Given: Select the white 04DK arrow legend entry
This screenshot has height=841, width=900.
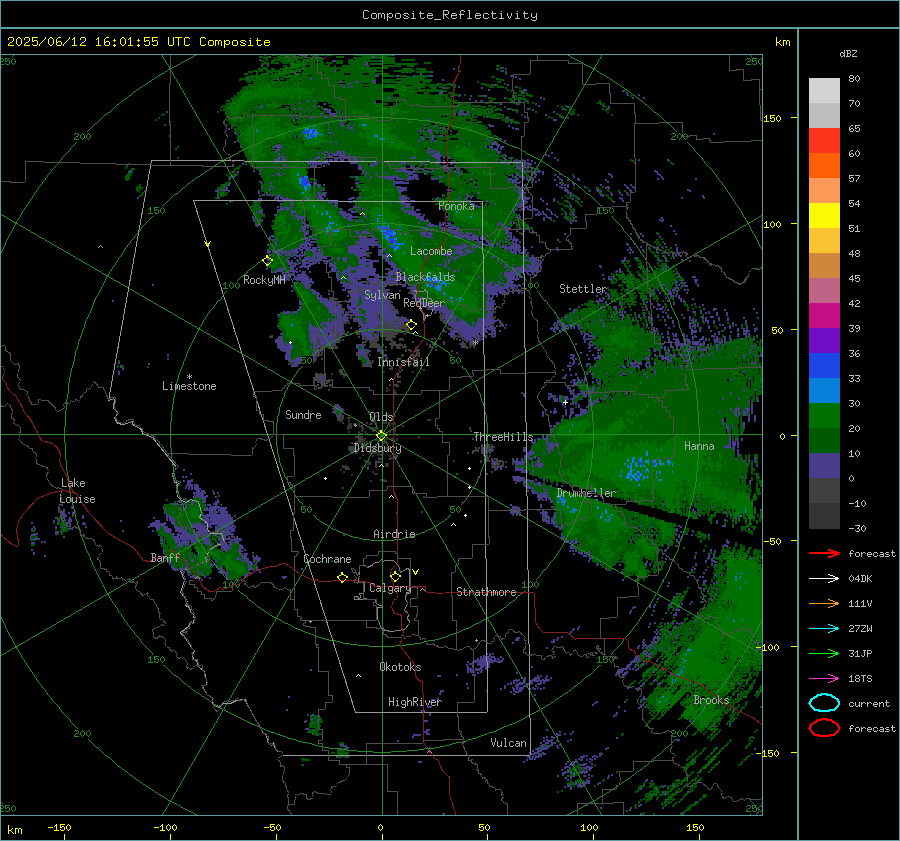Looking at the screenshot, I should coord(824,578).
